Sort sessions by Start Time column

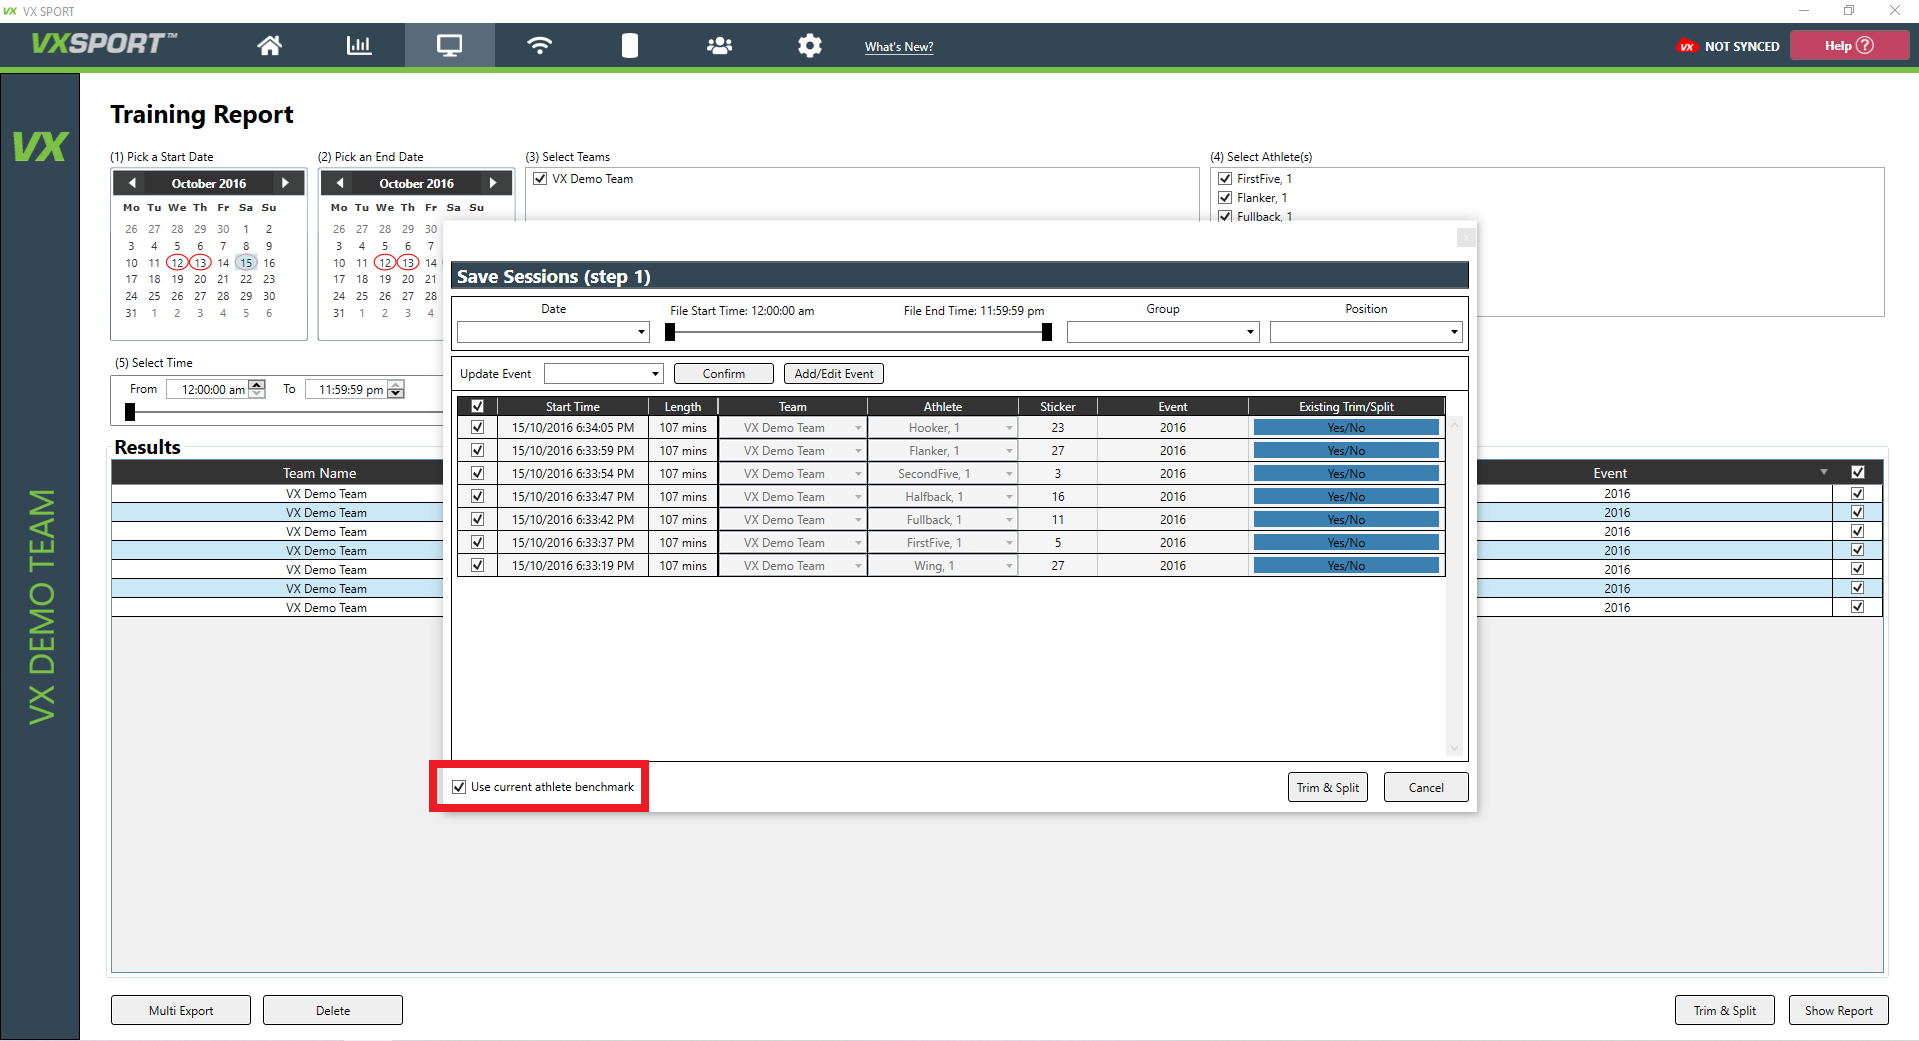(573, 407)
